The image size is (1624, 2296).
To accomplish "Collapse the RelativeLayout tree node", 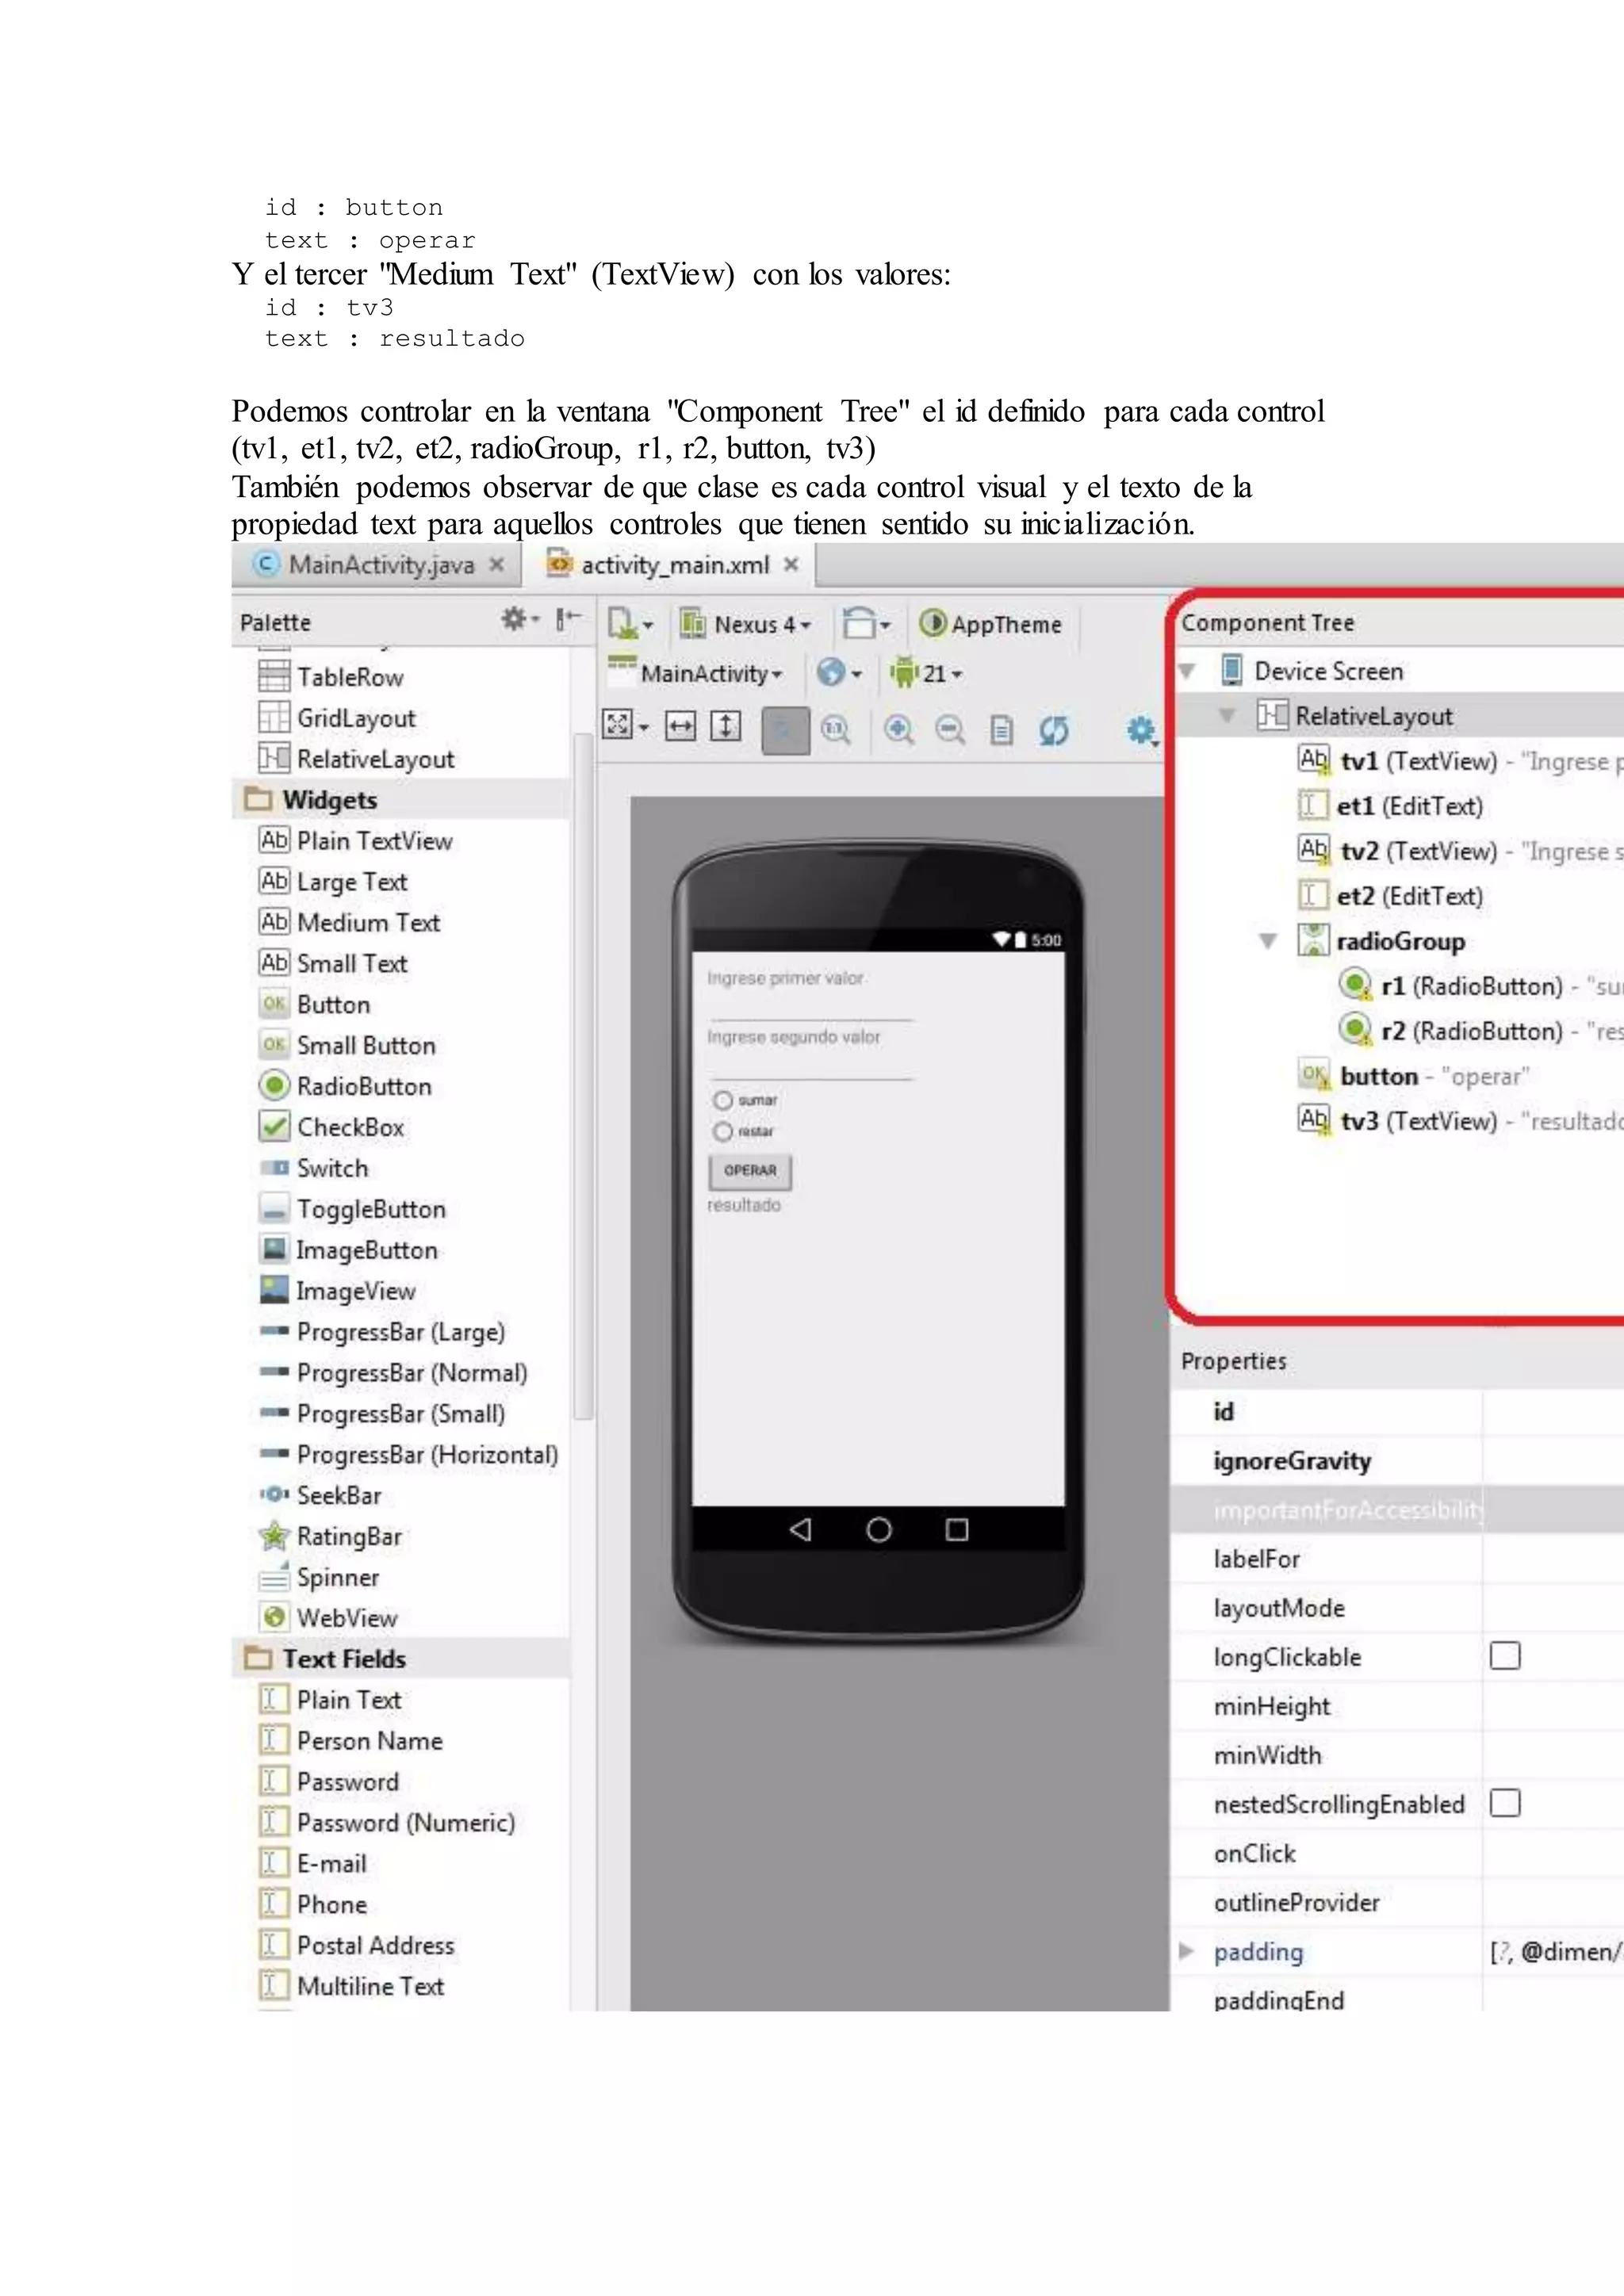I will (x=1227, y=716).
